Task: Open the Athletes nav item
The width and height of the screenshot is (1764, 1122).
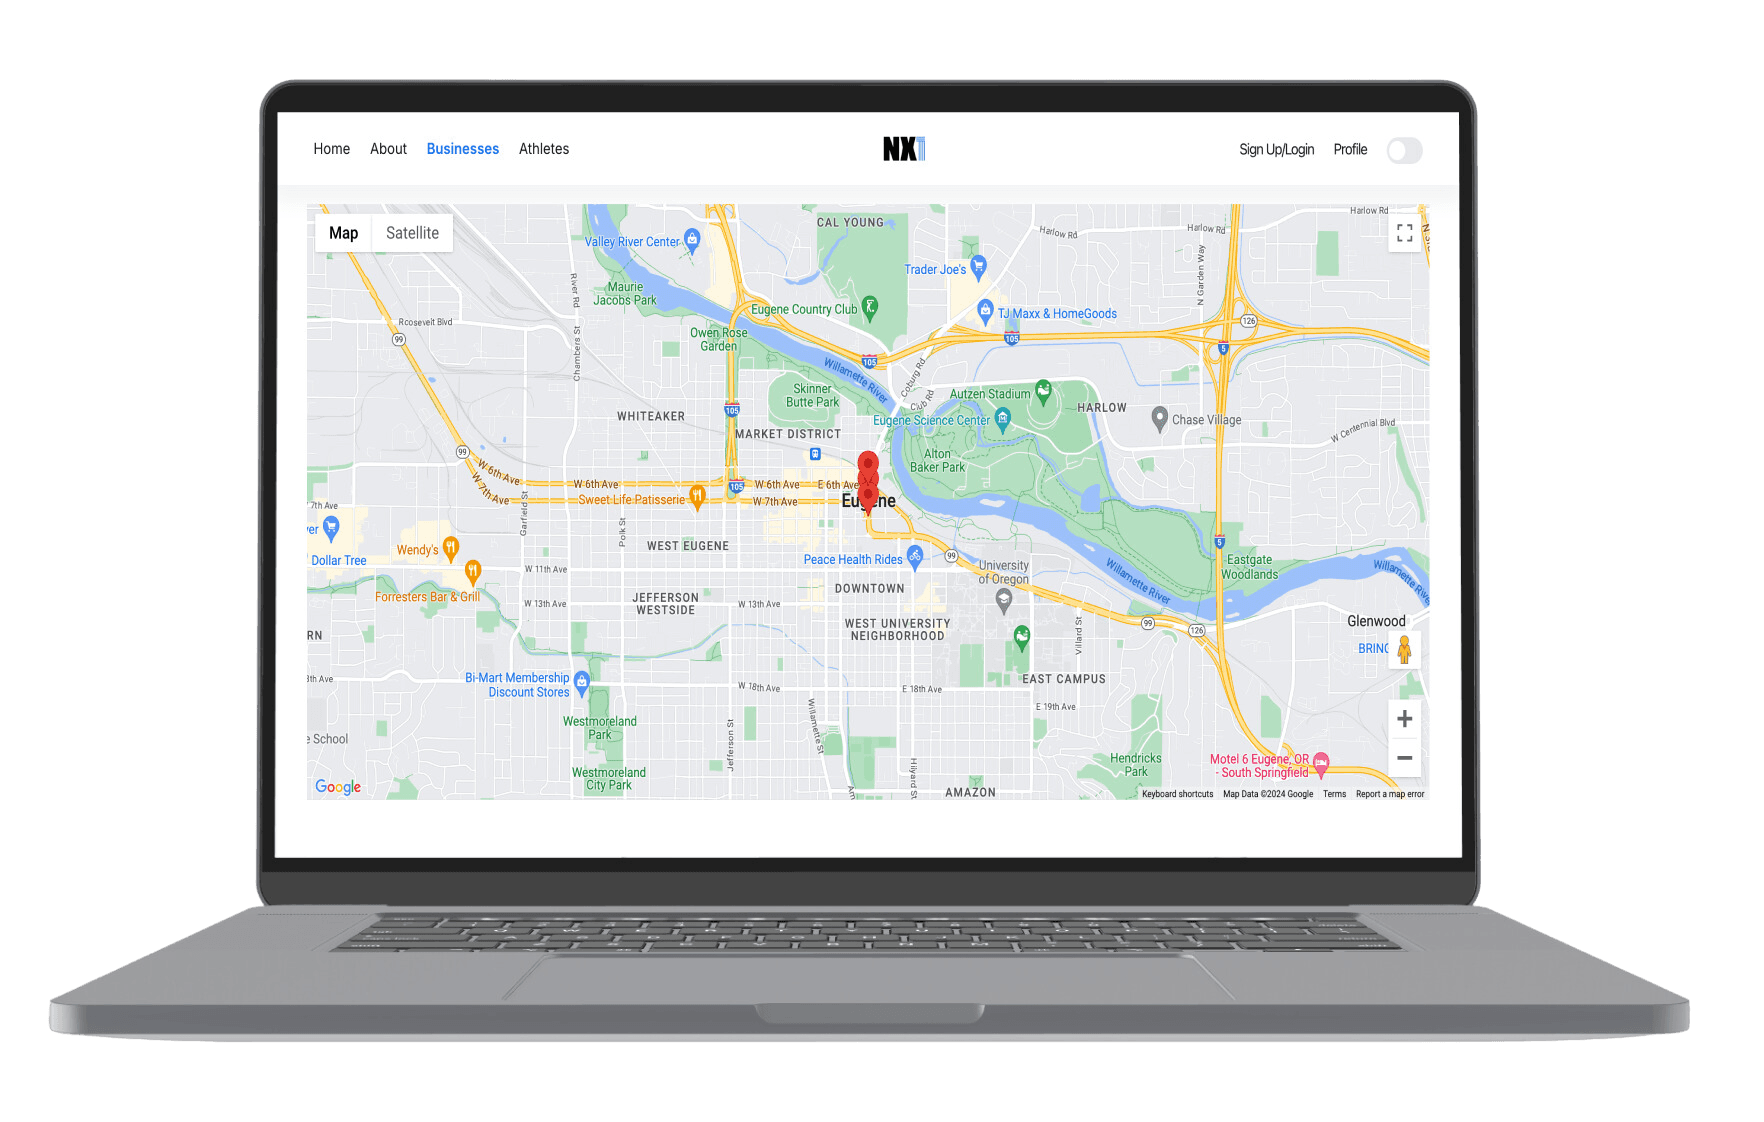Action: click(544, 149)
